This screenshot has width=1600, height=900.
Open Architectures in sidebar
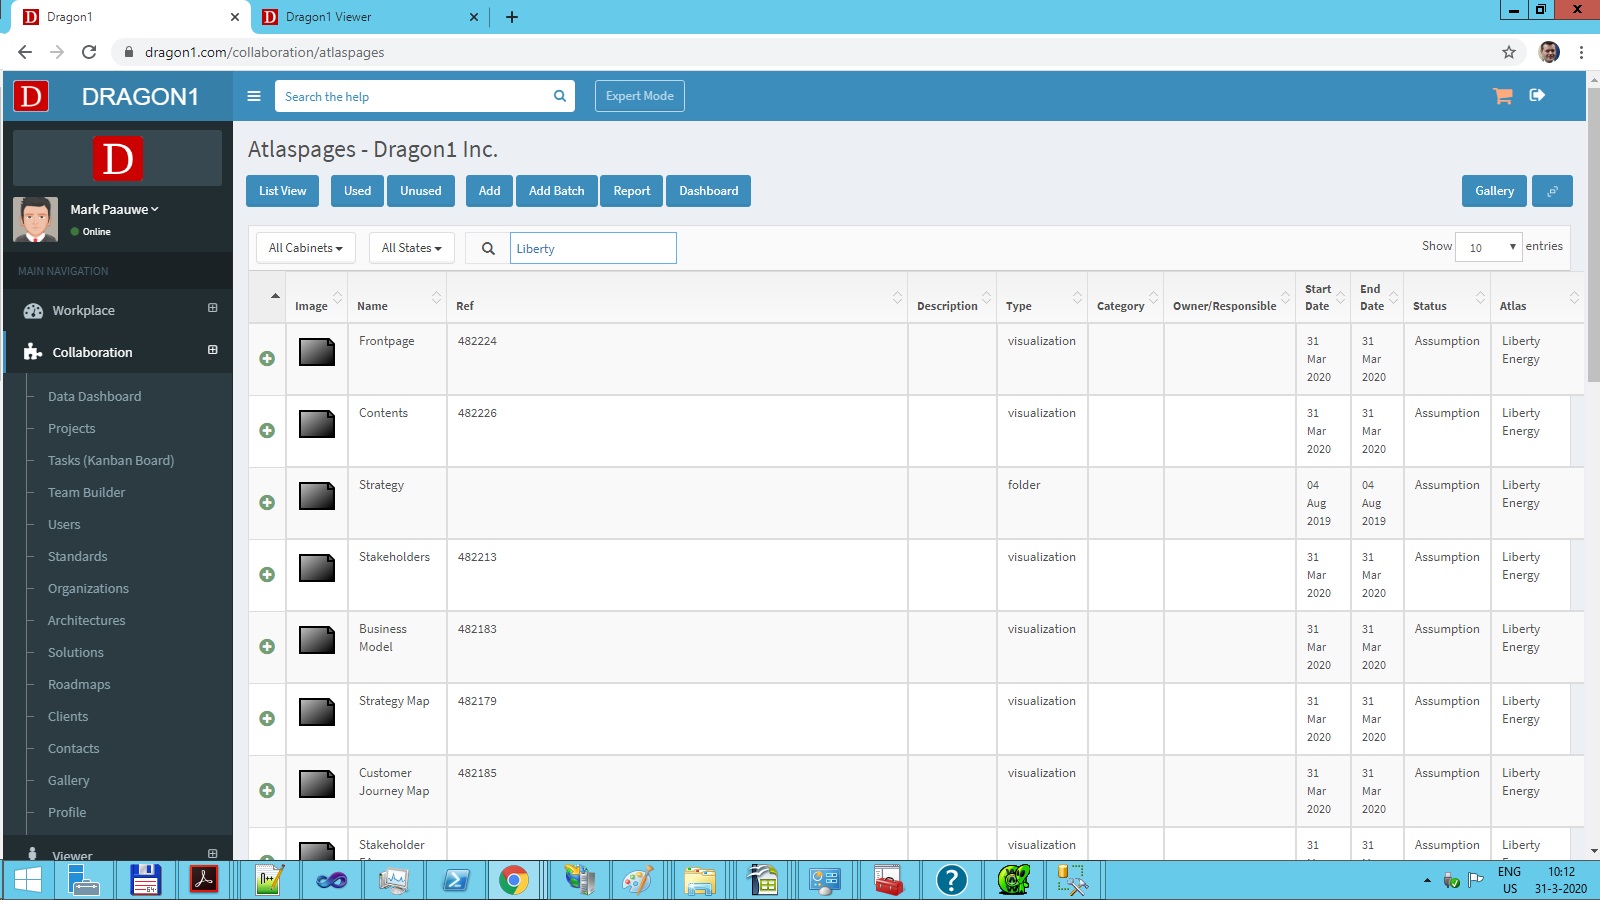87,620
